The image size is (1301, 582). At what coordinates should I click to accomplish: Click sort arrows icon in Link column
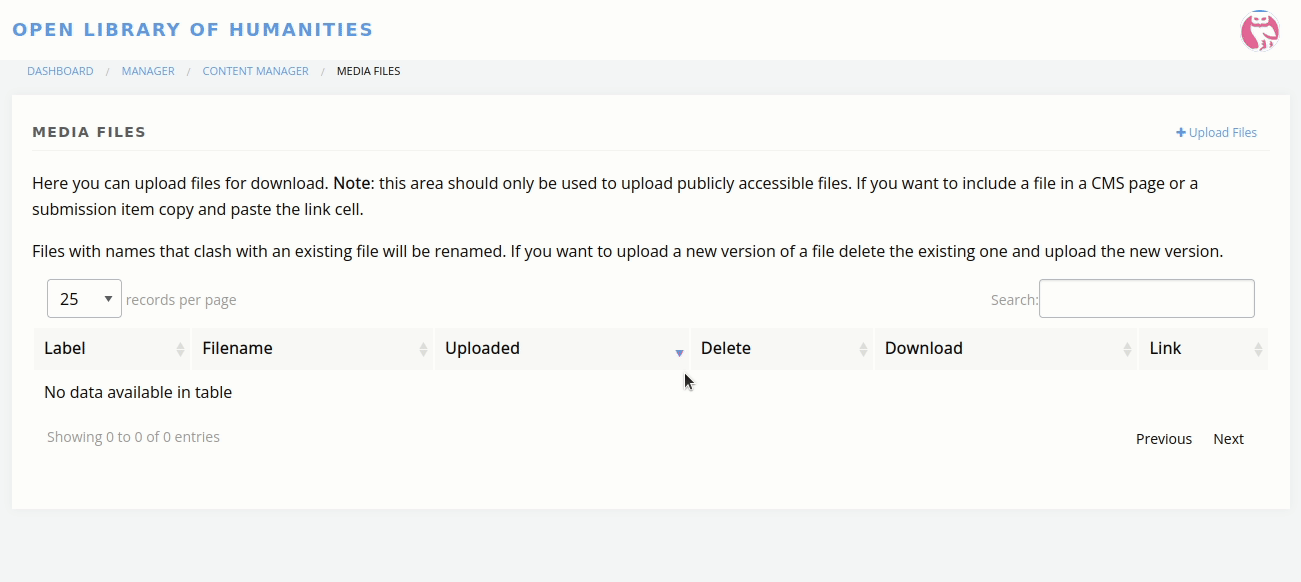[1257, 349]
